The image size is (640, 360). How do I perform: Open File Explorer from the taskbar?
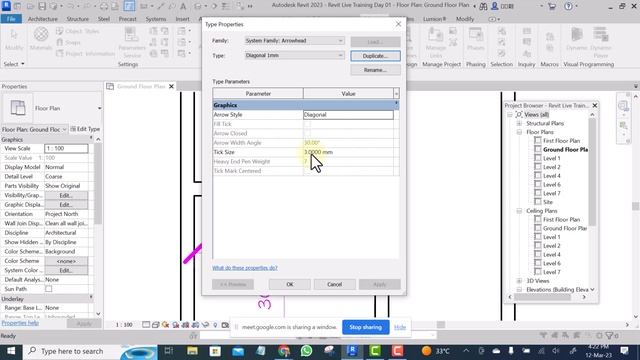click(x=192, y=351)
